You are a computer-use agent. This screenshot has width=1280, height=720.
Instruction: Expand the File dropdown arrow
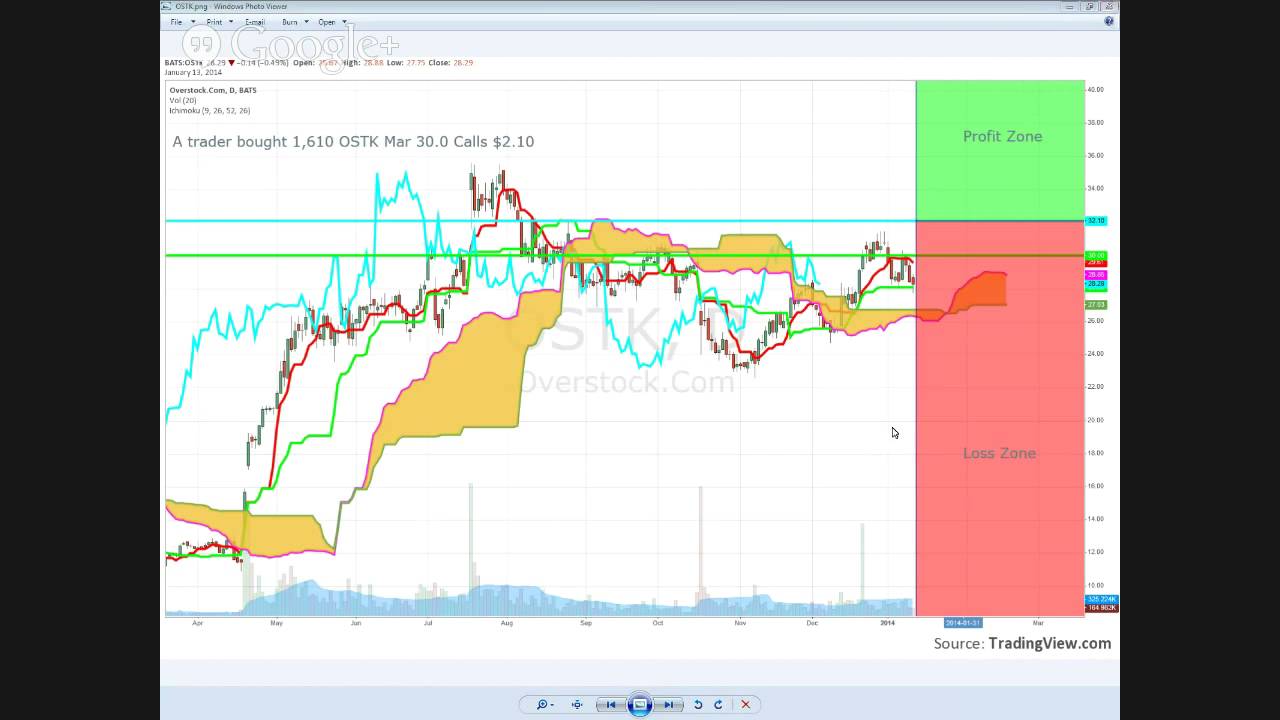[x=193, y=21]
